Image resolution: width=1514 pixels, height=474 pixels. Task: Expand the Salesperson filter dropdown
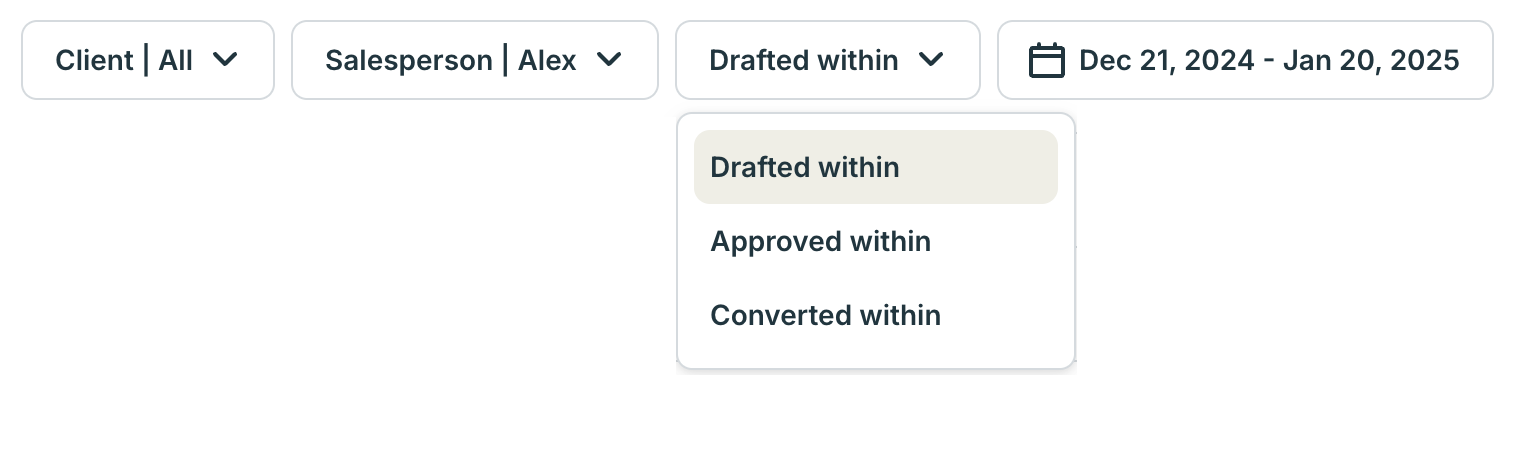(x=474, y=60)
